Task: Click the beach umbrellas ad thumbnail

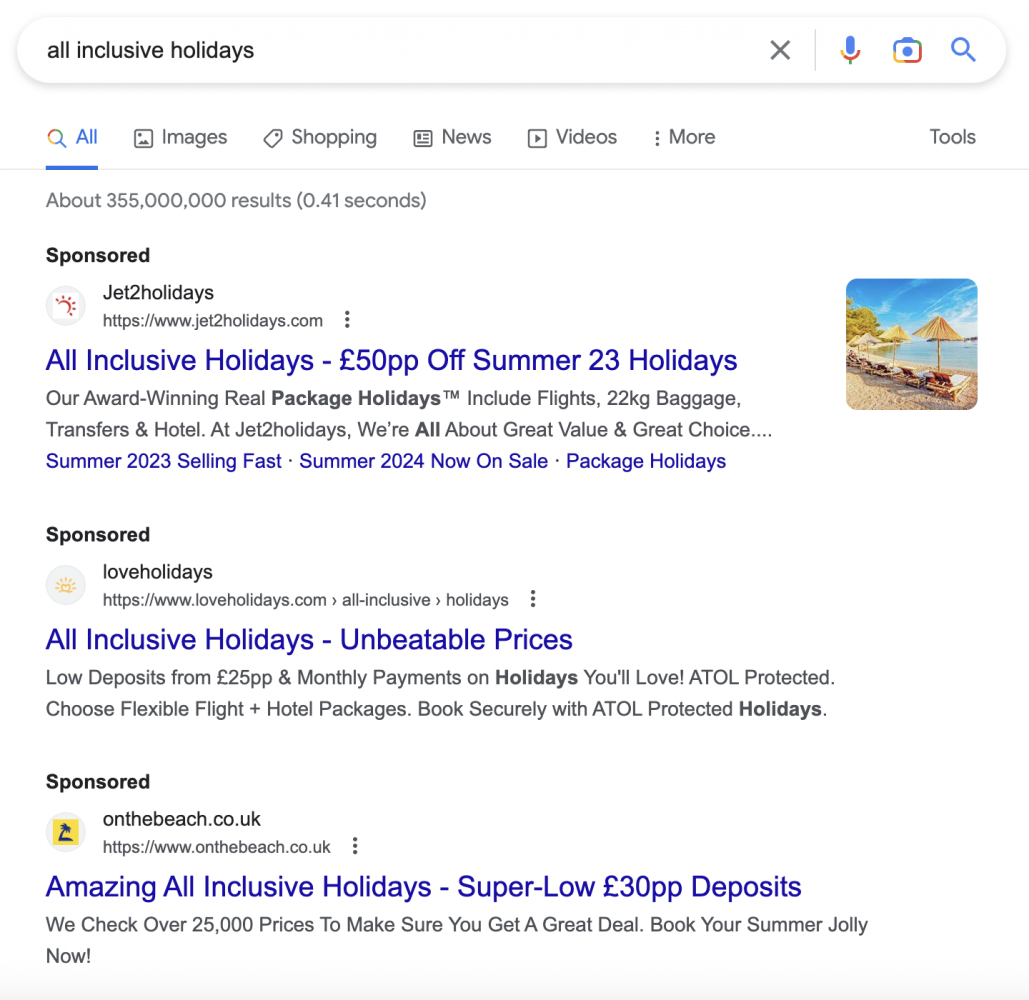Action: point(911,344)
